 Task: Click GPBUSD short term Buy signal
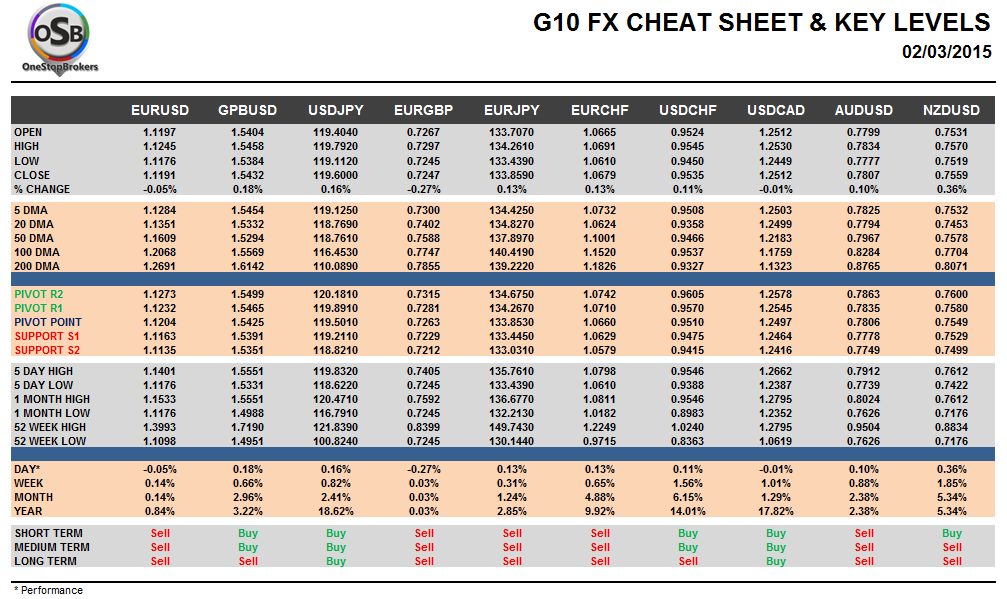click(248, 533)
